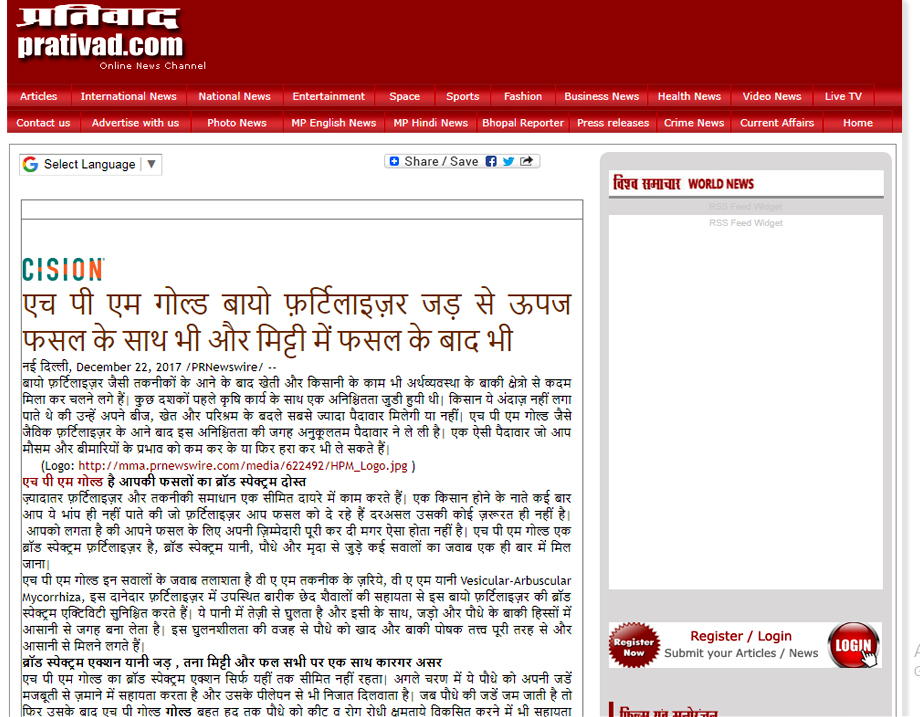The image size is (920, 717).
Task: Open Press releases section
Action: 613,123
